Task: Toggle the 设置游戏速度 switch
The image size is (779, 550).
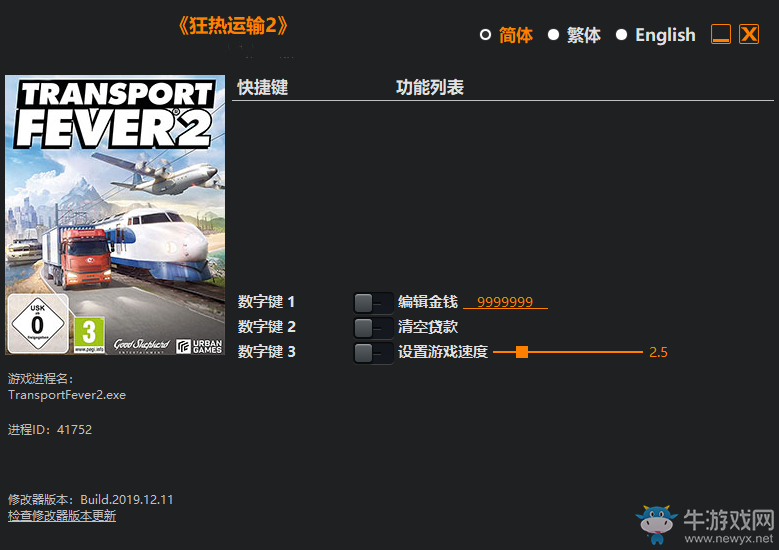Action: pyautogui.click(x=373, y=352)
